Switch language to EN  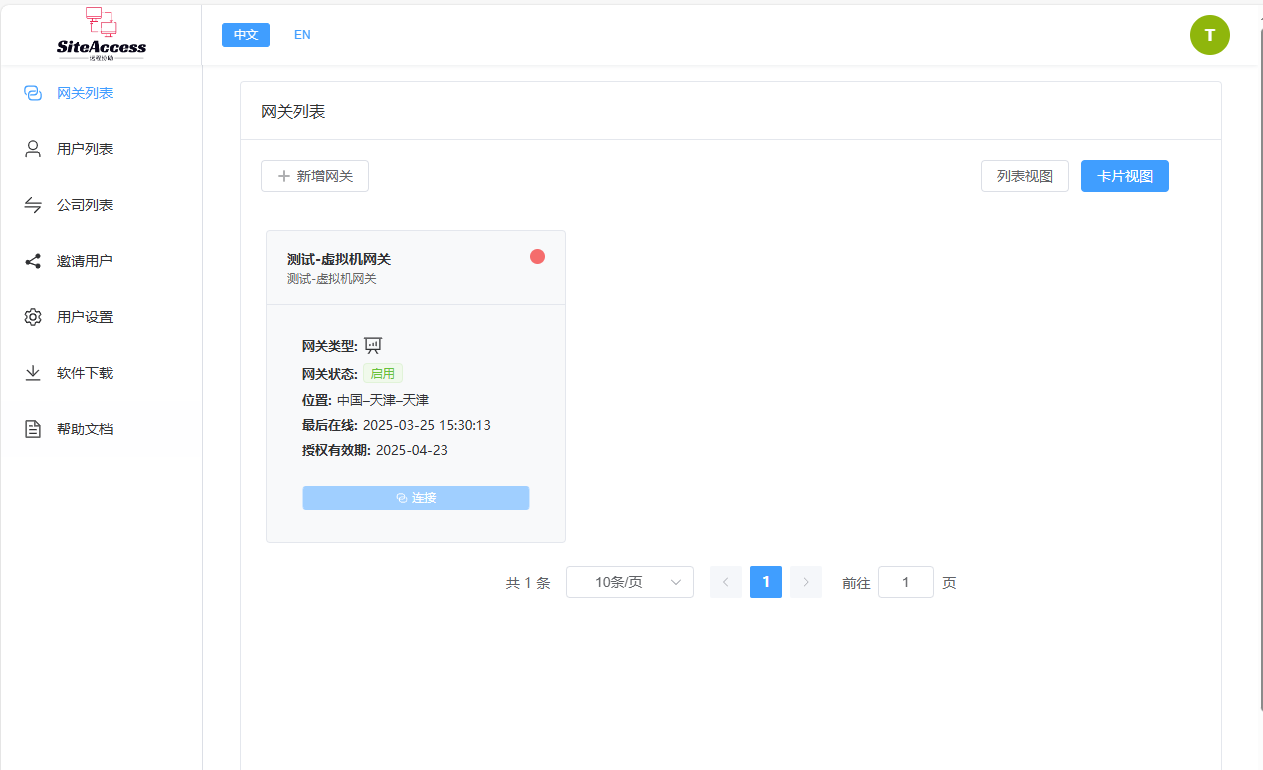(302, 35)
